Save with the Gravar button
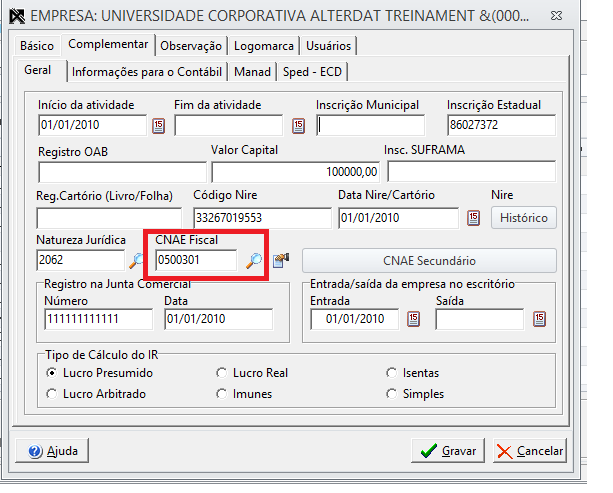This screenshot has height=493, width=613. [x=448, y=451]
